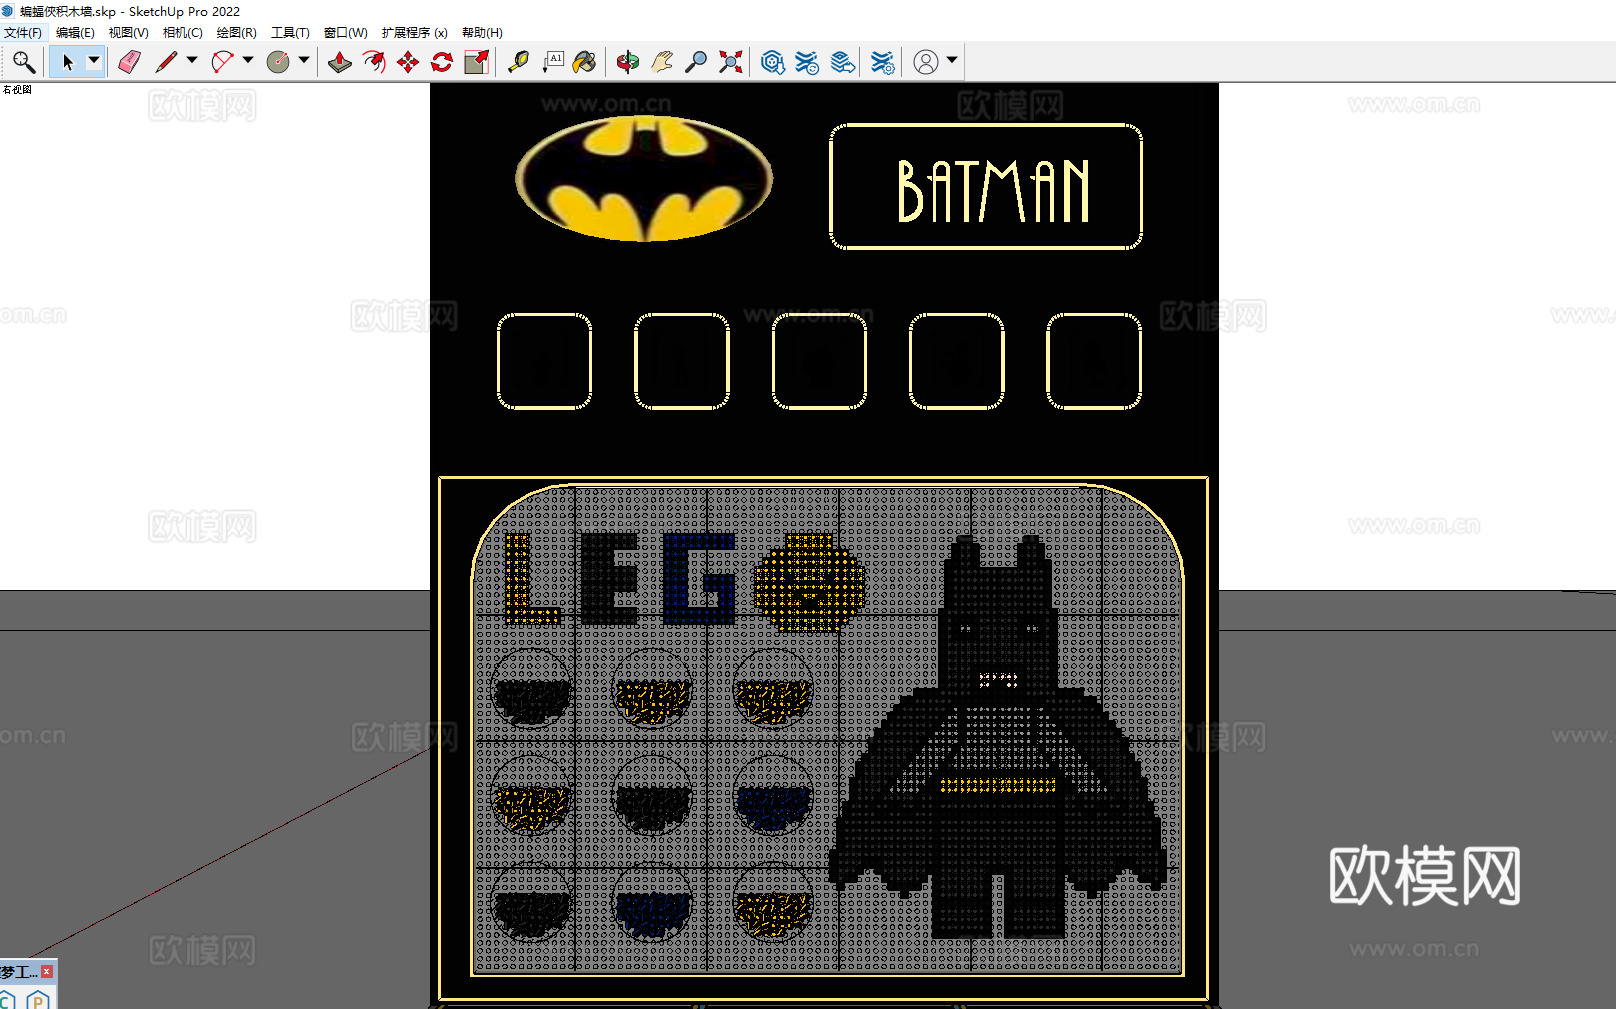
Task: Choose the Move tool
Action: (x=408, y=62)
